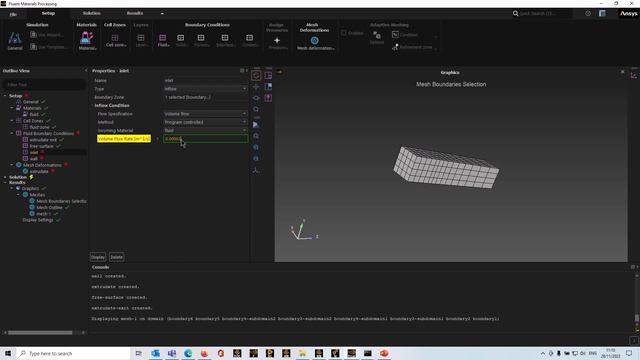
Task: Click the Name field showing inlet
Action: pyautogui.click(x=205, y=80)
